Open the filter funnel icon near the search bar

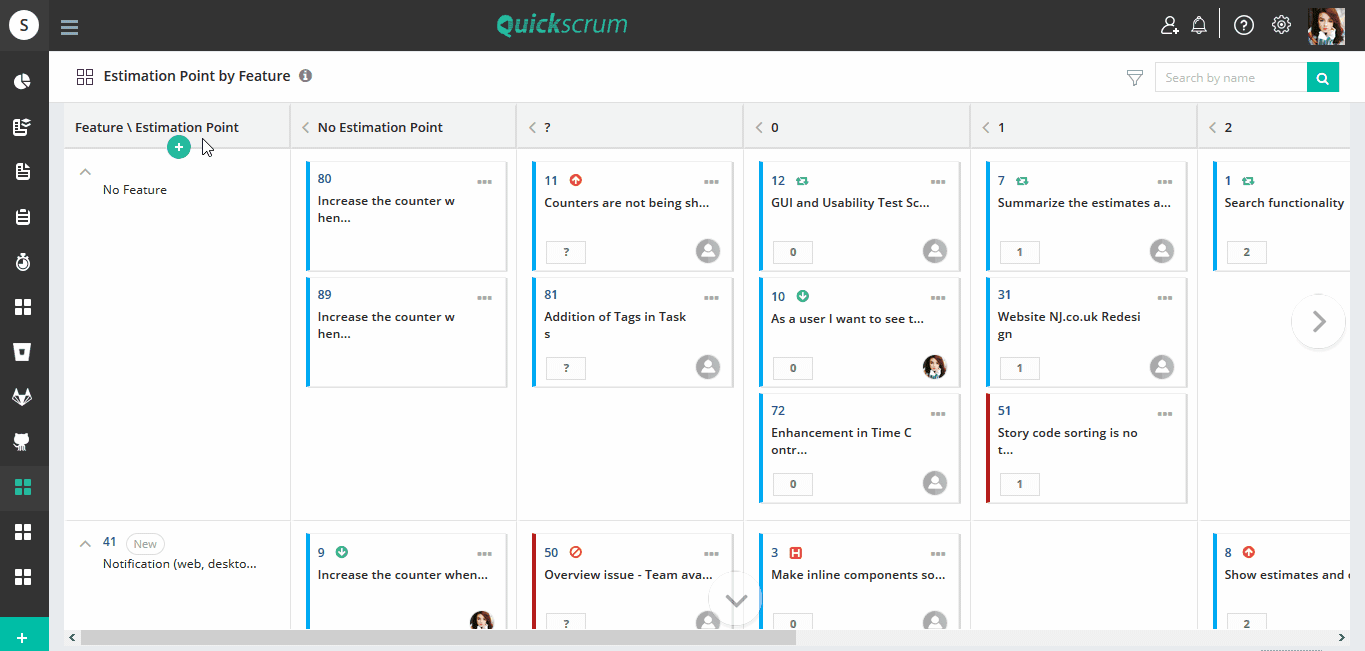pos(1134,77)
